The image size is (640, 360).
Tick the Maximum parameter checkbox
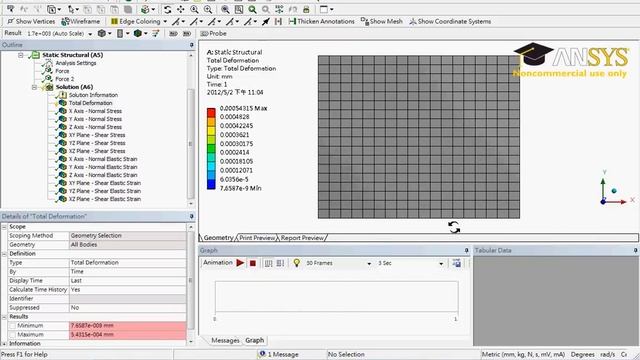coord(12,334)
